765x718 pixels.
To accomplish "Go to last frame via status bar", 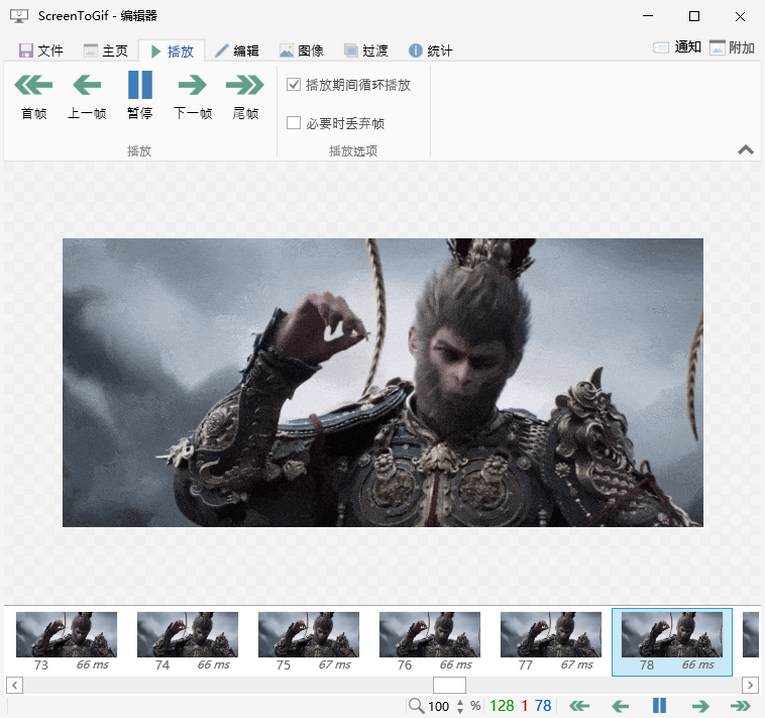I will point(740,706).
